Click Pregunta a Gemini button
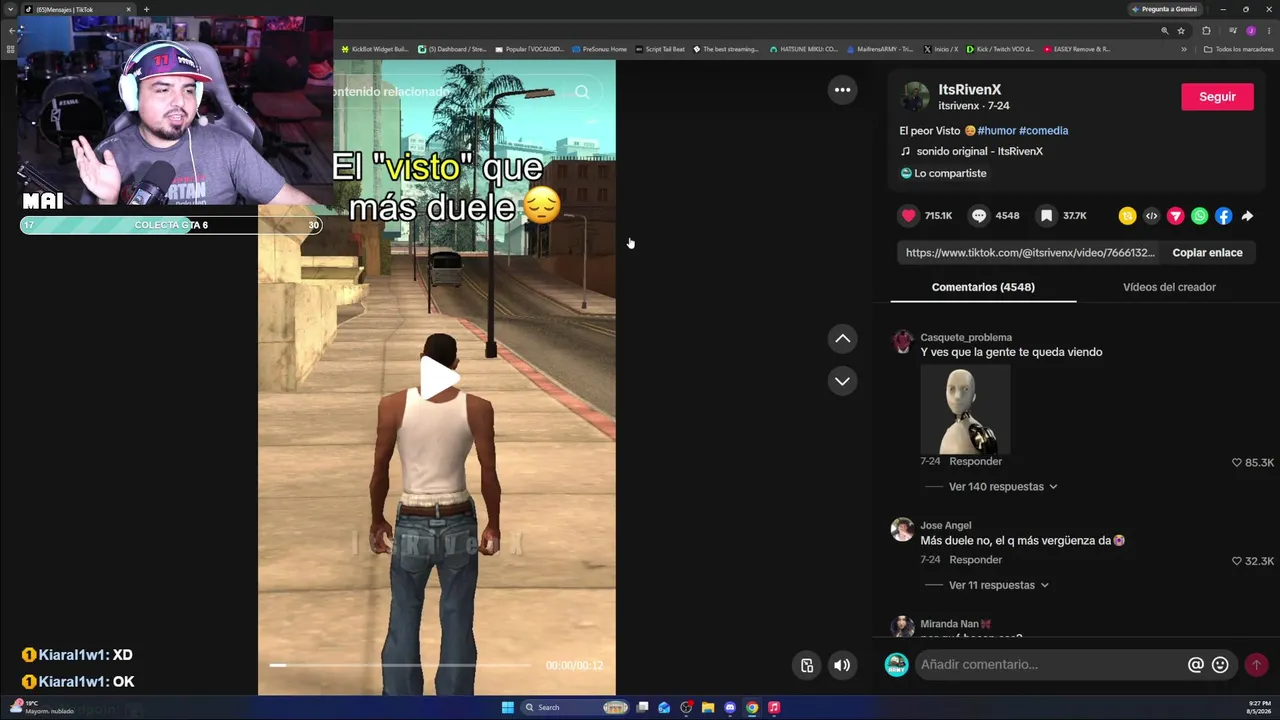The height and width of the screenshot is (720, 1280). (x=1164, y=9)
